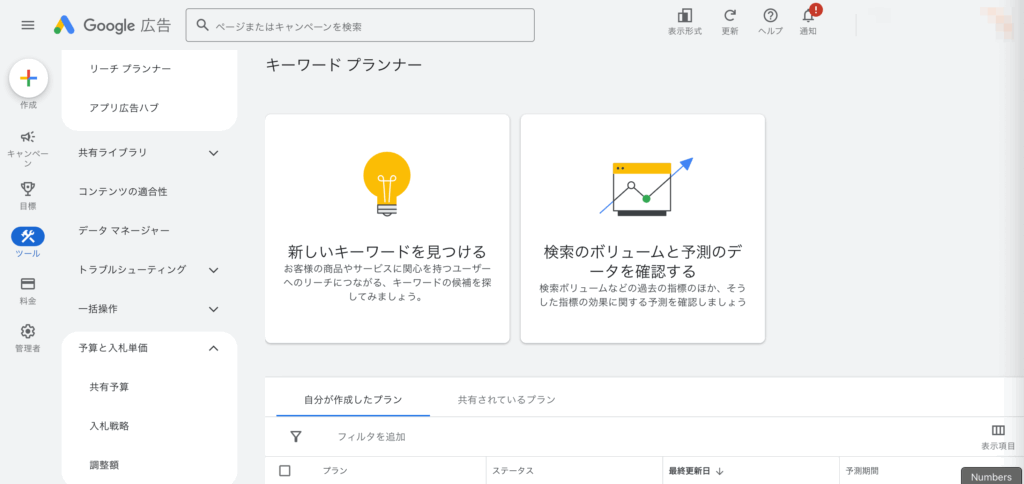Sort by 予測期間 column header
The width and height of the screenshot is (1024, 484).
coord(862,471)
